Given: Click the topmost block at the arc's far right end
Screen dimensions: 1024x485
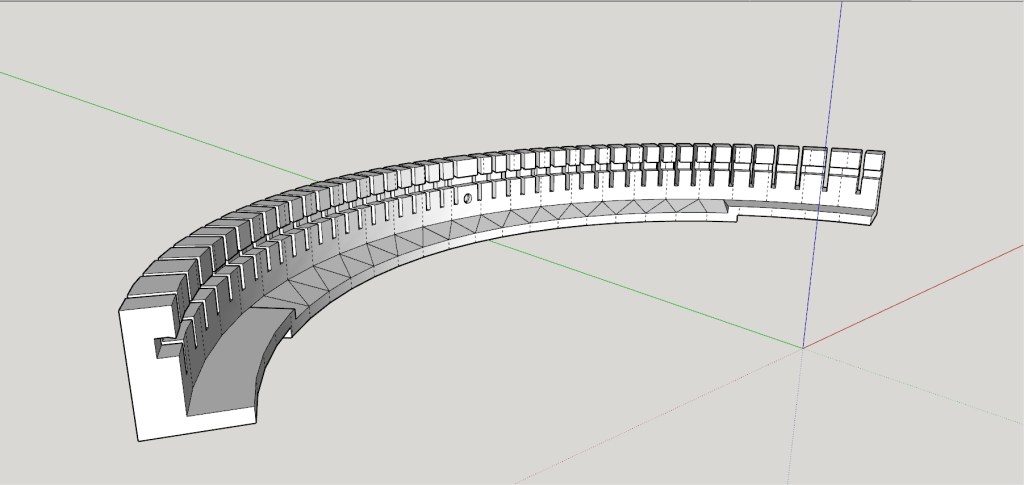Looking at the screenshot, I should tap(873, 158).
